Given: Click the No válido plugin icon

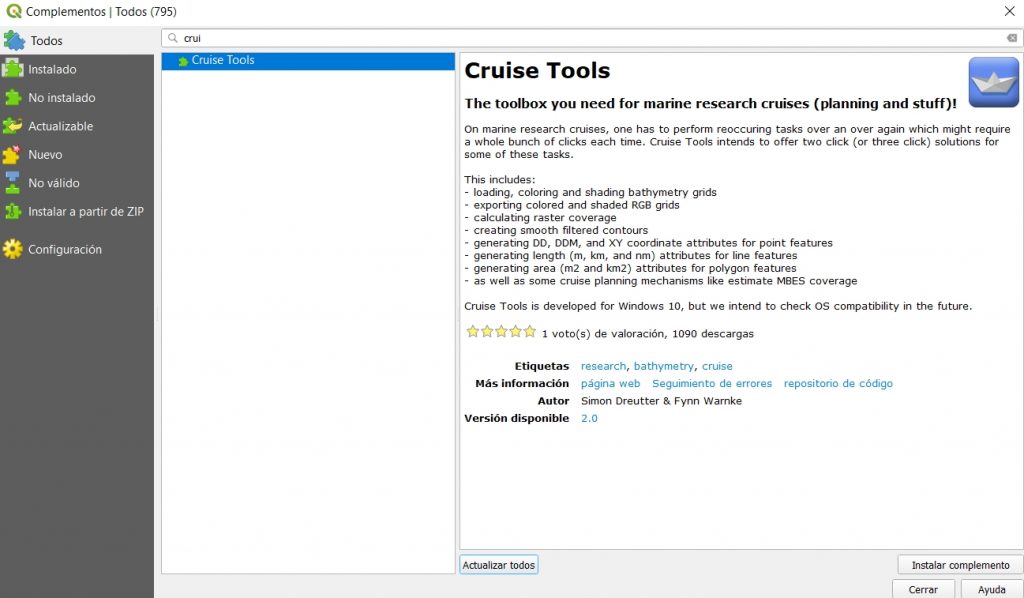Looking at the screenshot, I should 13,183.
